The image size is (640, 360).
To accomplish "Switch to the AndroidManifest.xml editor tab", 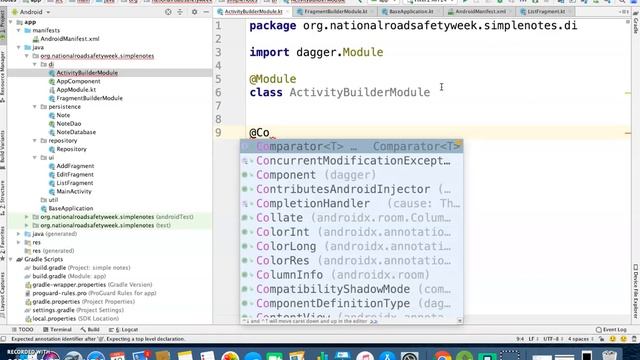I will tap(480, 11).
